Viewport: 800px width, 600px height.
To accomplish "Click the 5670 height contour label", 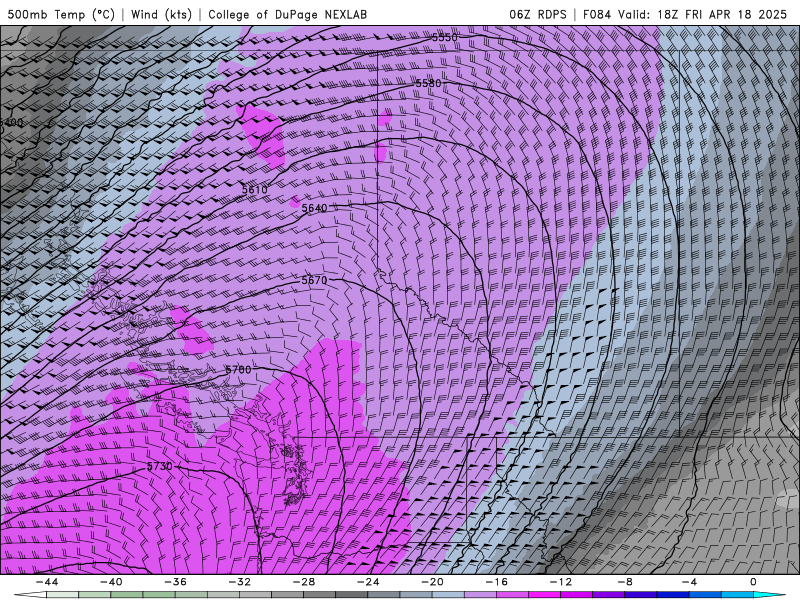I will pyautogui.click(x=314, y=280).
